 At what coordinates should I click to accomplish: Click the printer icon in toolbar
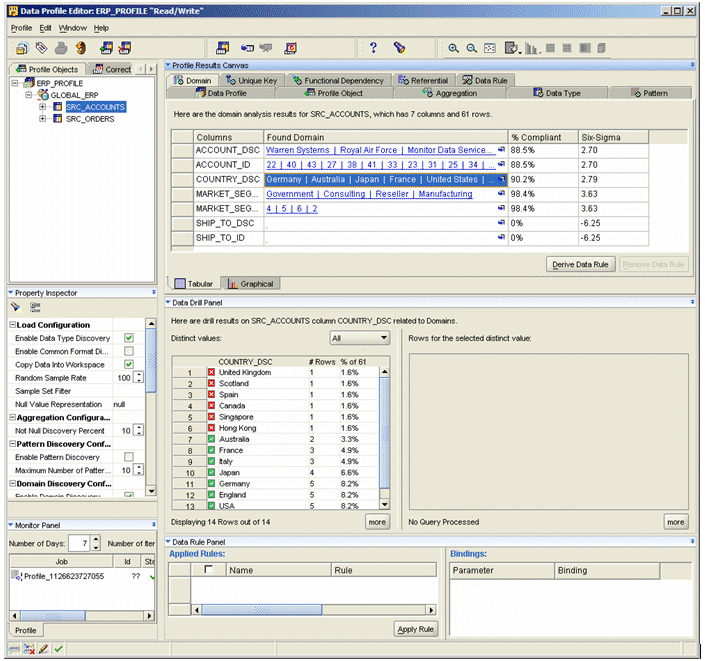(60, 47)
